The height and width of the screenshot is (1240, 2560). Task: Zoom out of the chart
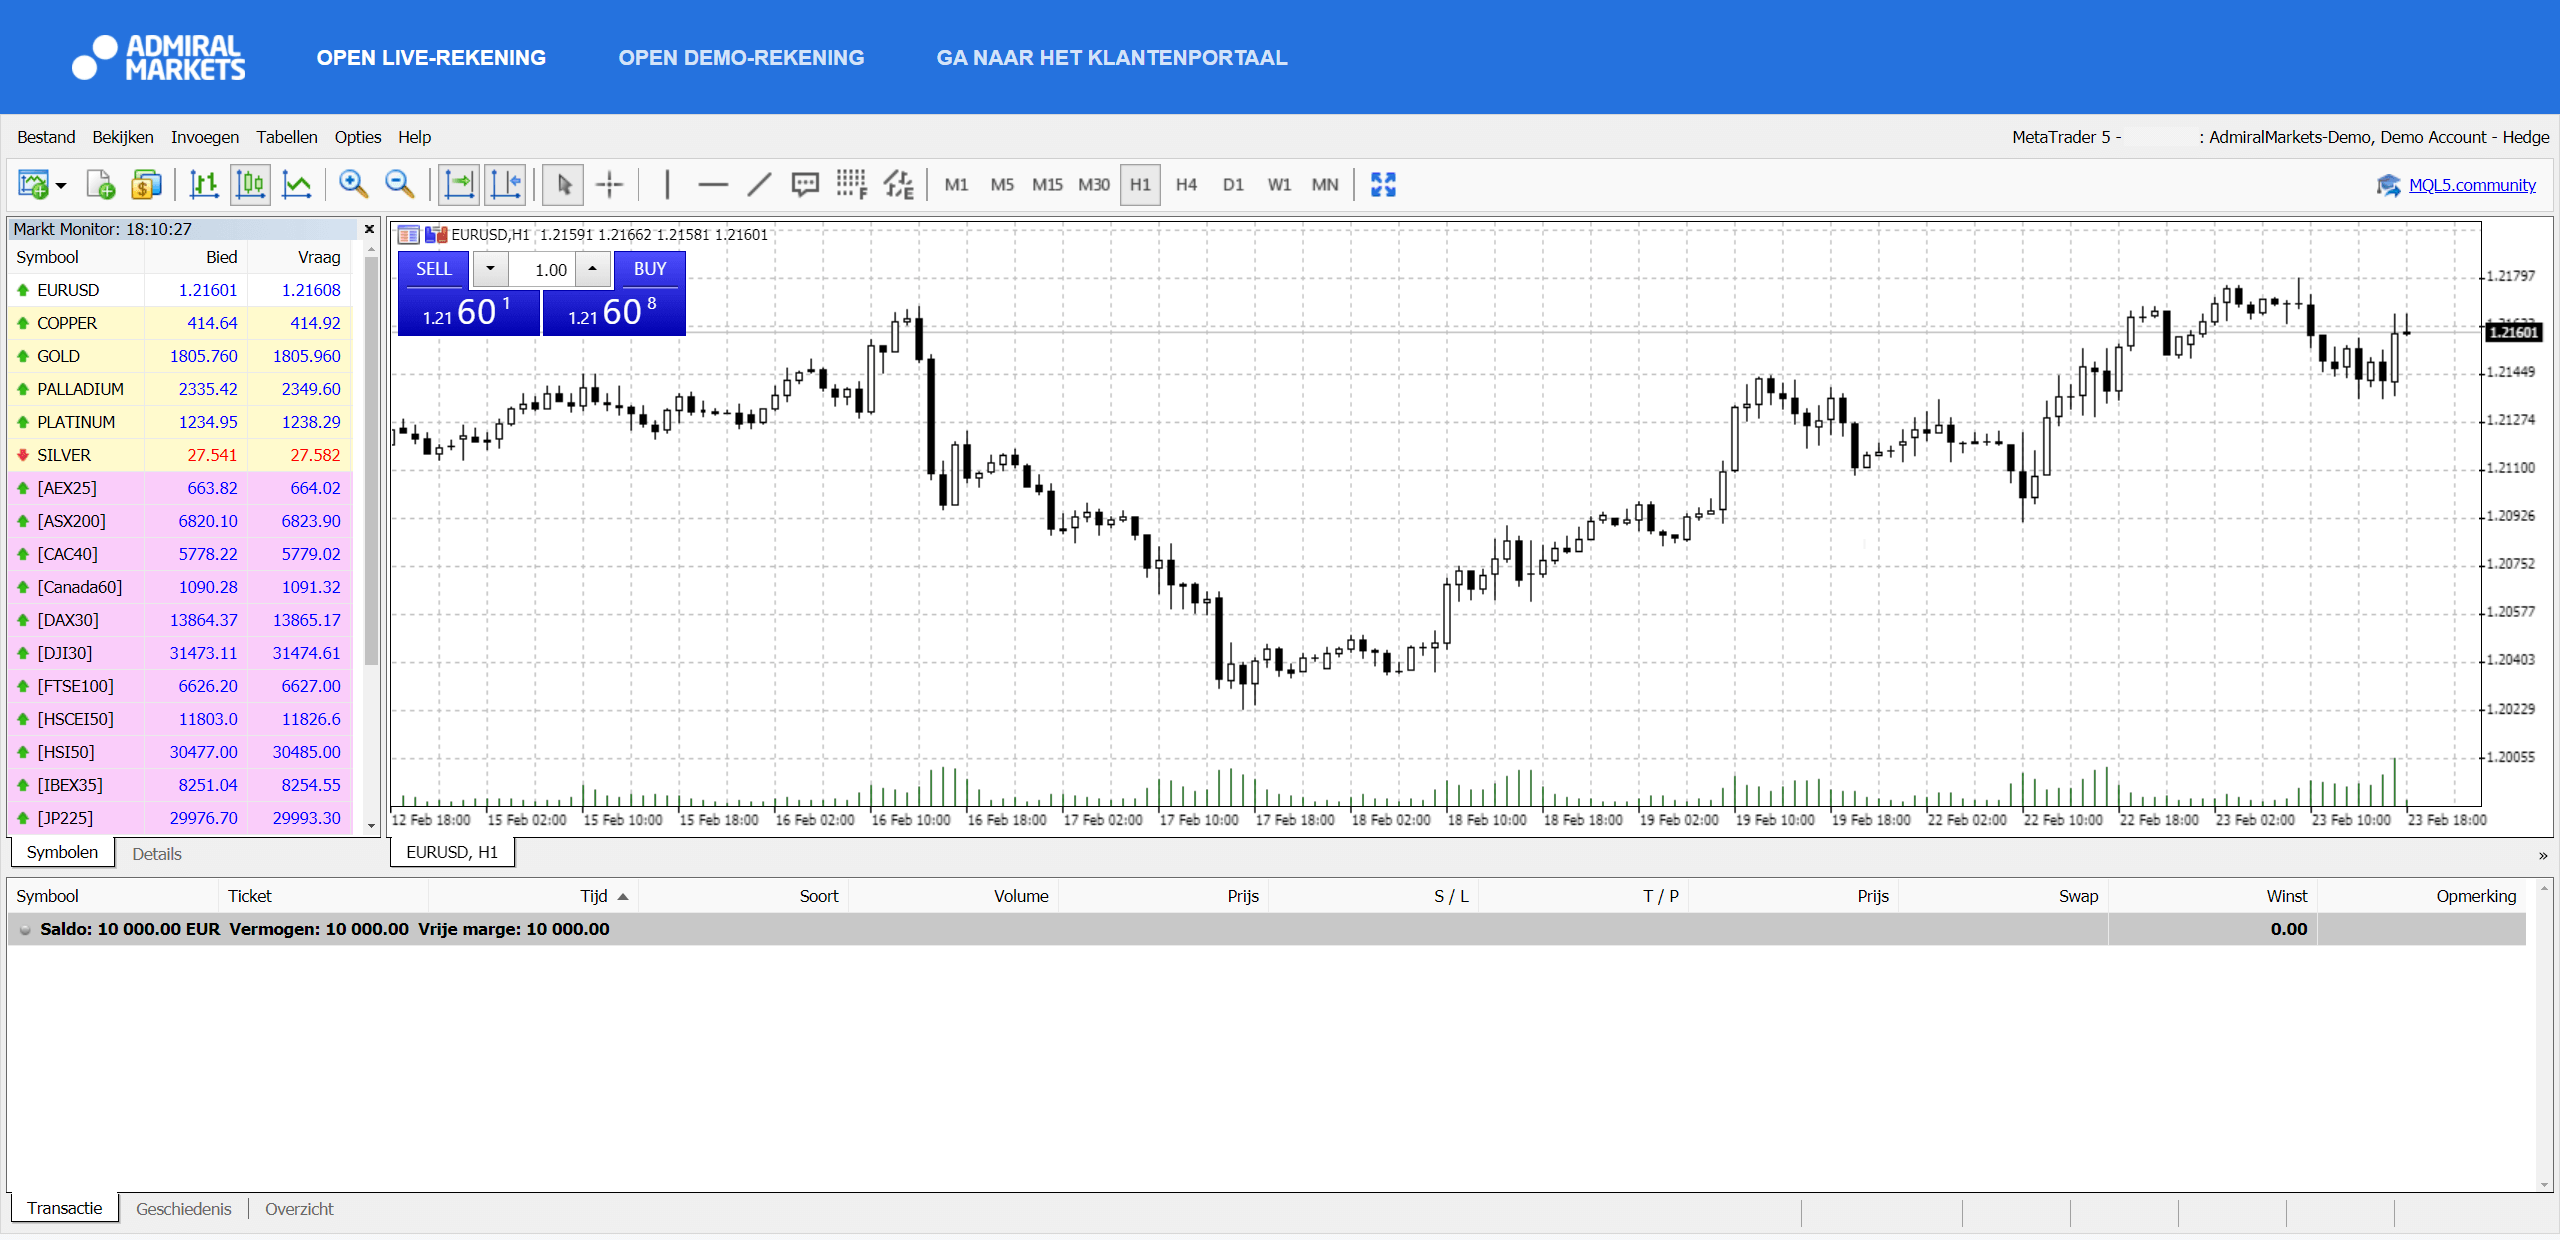(x=399, y=184)
